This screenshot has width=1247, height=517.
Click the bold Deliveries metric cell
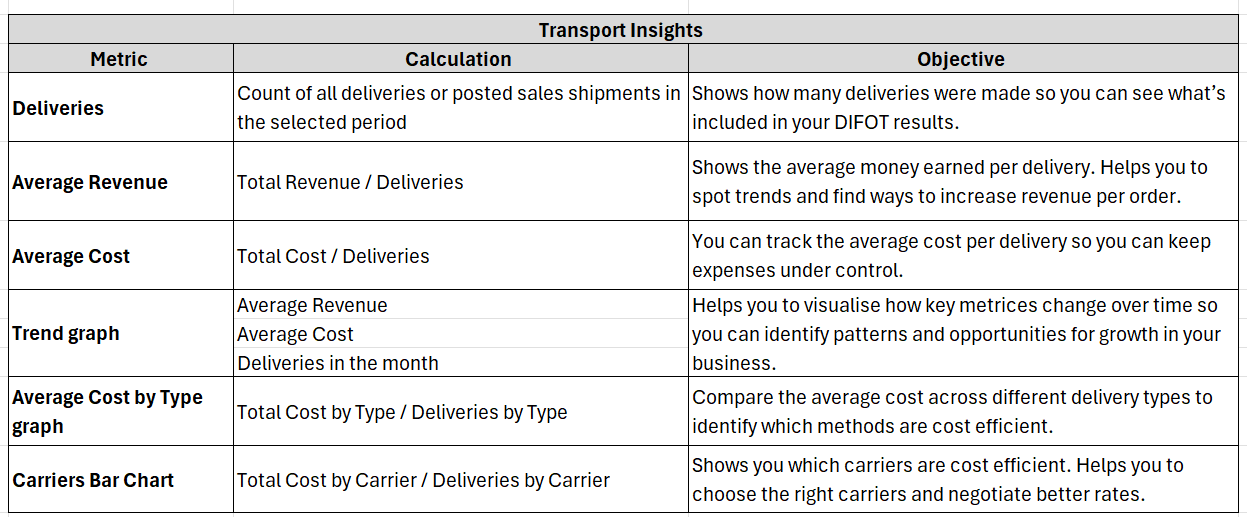pos(58,108)
